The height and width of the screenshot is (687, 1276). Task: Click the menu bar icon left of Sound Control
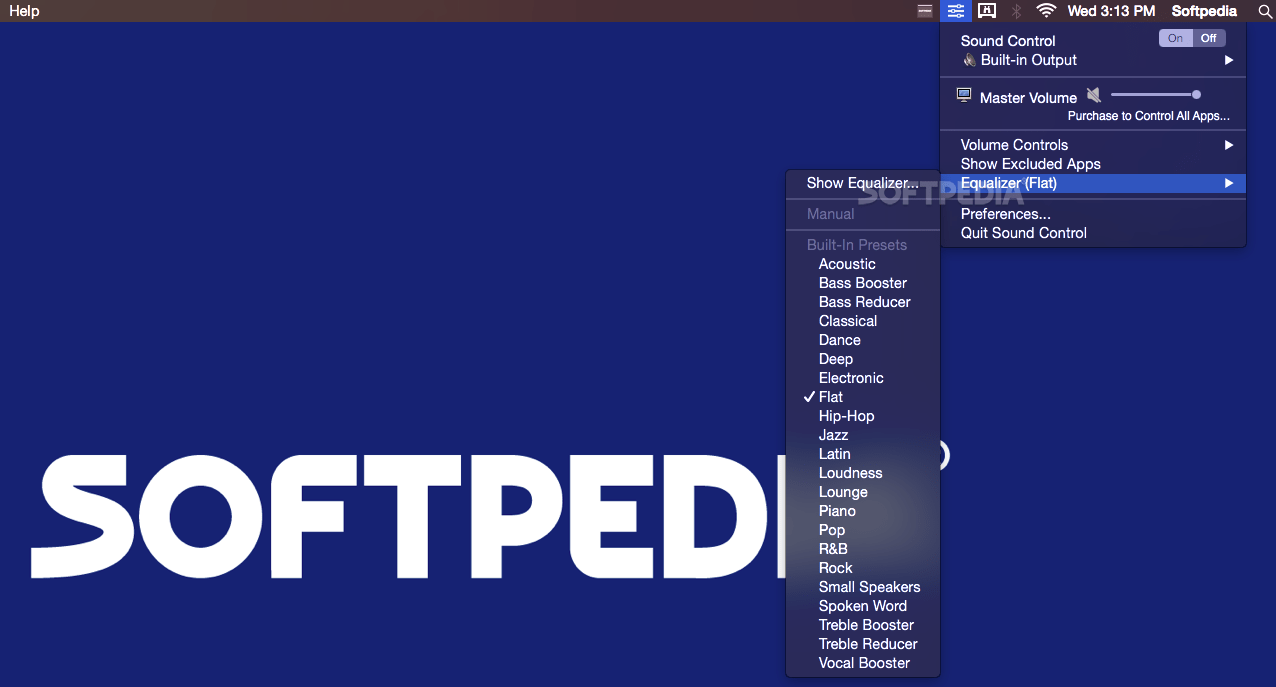[x=925, y=11]
